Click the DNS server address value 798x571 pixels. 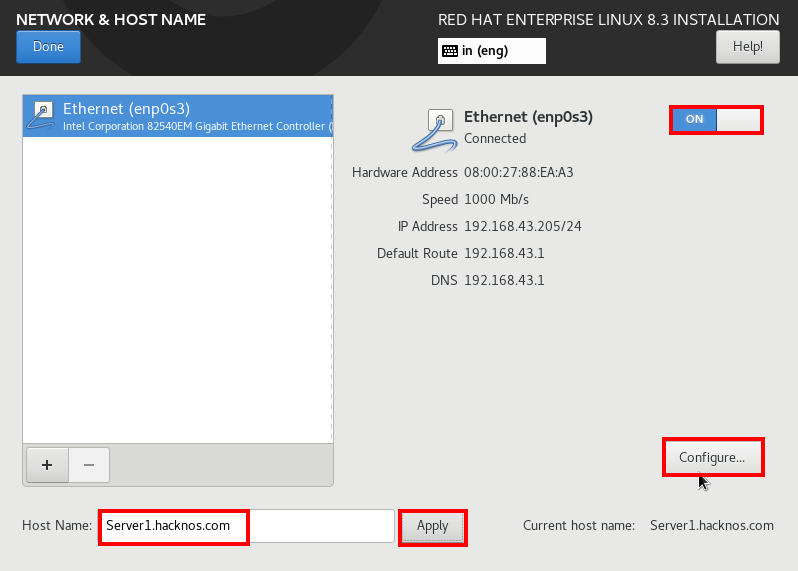[x=504, y=280]
